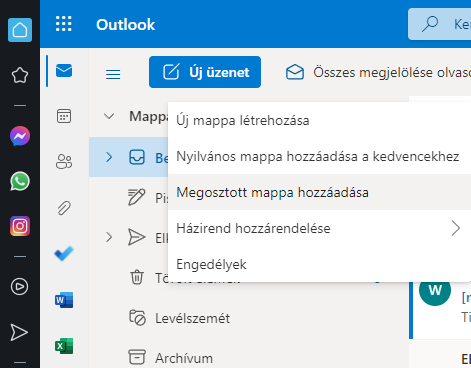Select the inbox folder icon
The image size is (471, 368).
click(137, 157)
